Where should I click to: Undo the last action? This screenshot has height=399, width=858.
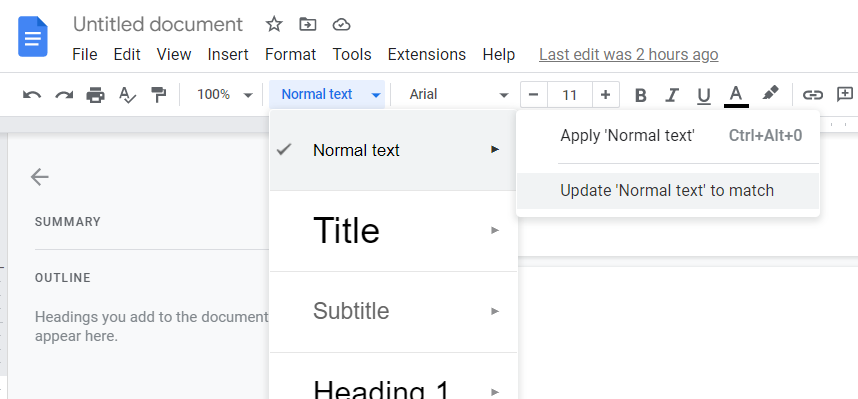pyautogui.click(x=32, y=95)
